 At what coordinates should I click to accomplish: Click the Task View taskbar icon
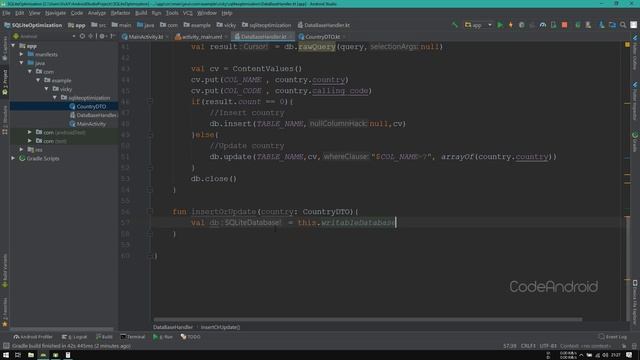pyautogui.click(x=18, y=355)
